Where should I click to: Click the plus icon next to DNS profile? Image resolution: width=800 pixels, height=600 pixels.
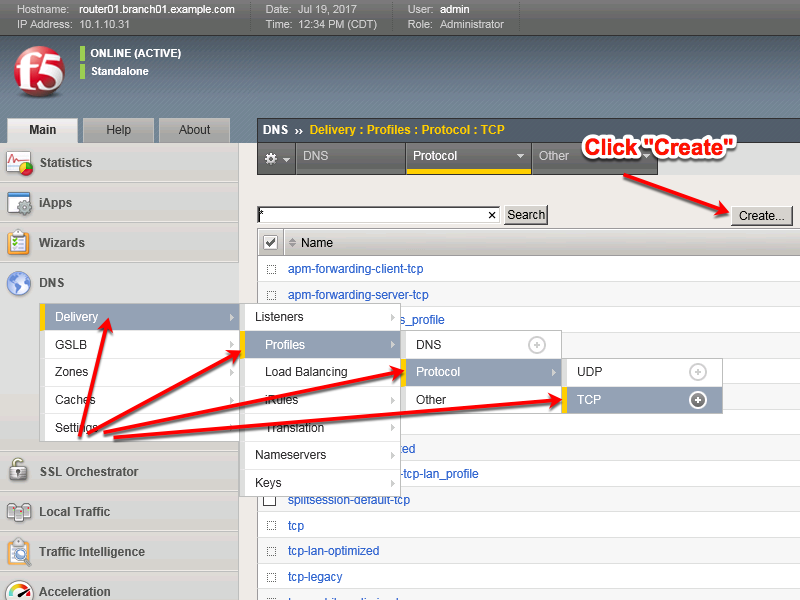tap(537, 345)
